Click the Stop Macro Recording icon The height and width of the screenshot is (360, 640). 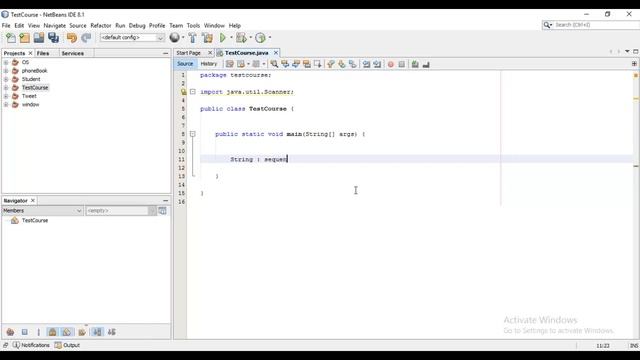point(402,64)
